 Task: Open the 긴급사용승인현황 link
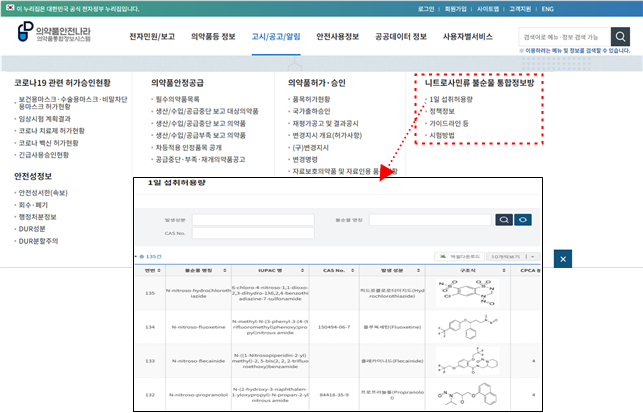tap(43, 155)
